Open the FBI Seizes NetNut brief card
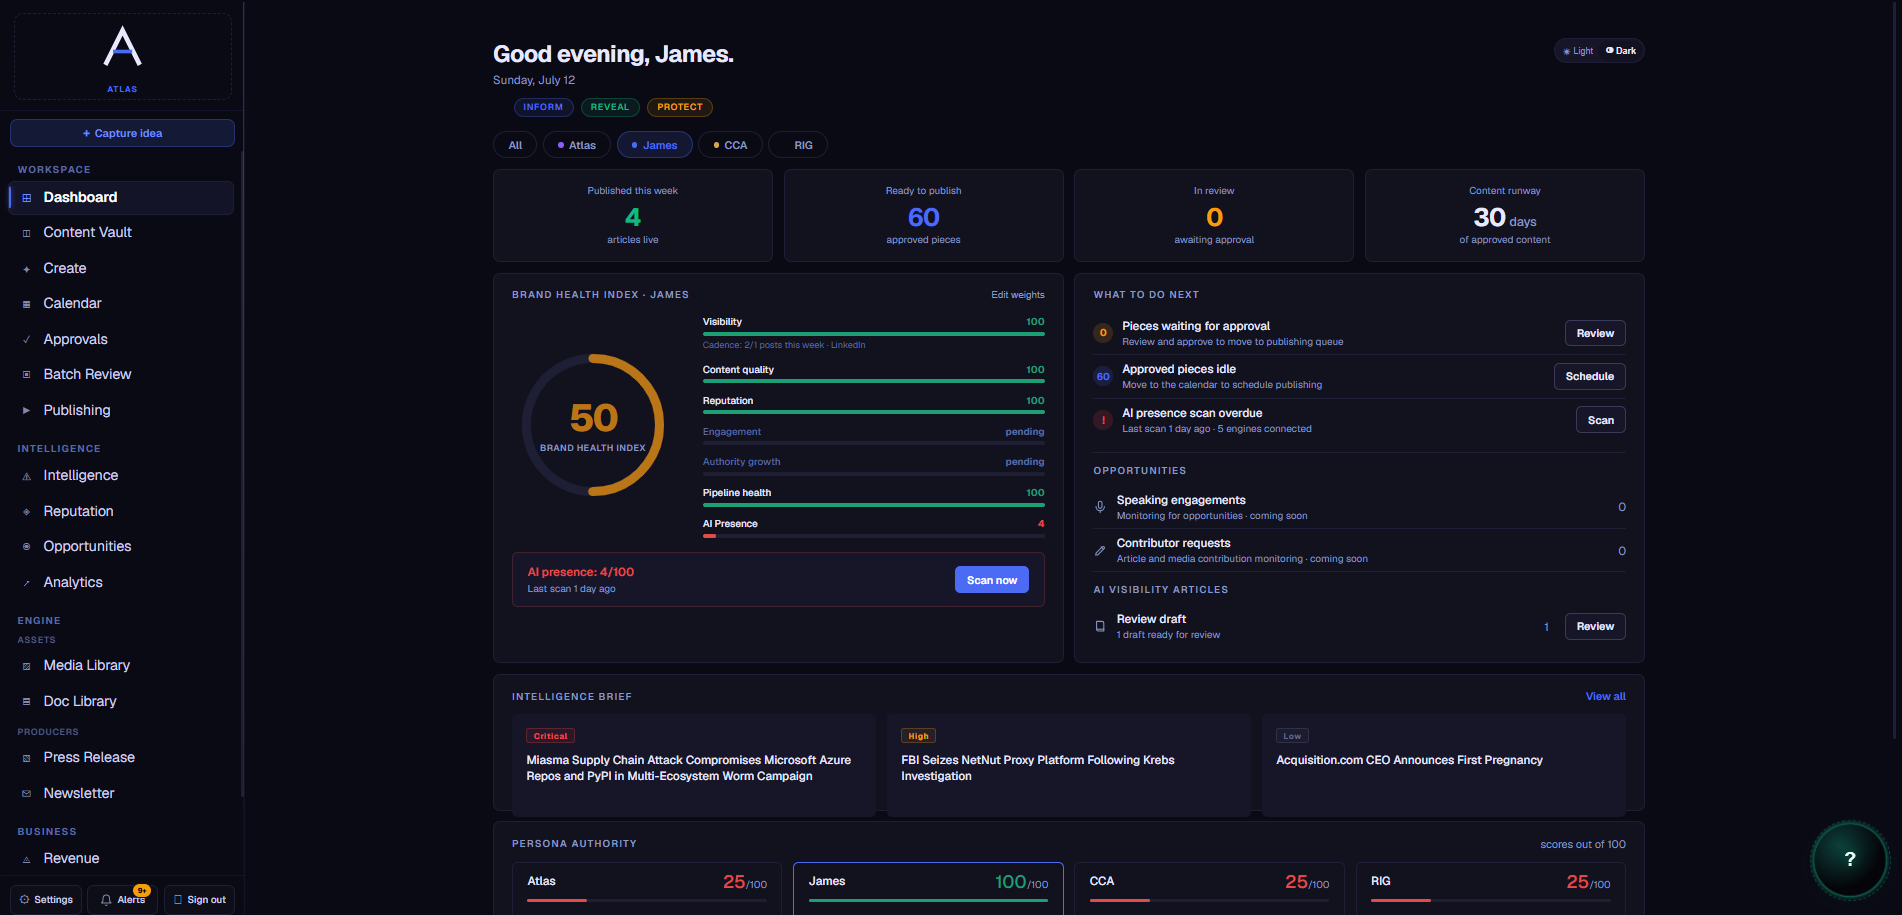The height and width of the screenshot is (915, 1902). 1069,765
